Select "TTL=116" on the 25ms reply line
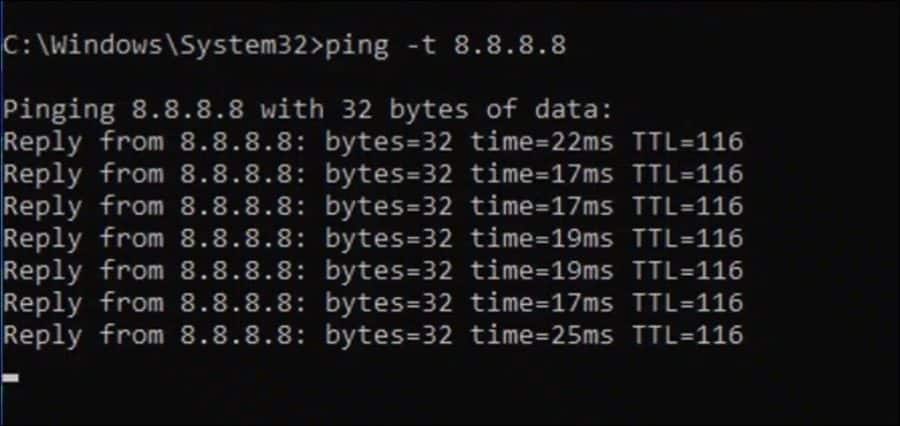Image resolution: width=900 pixels, height=426 pixels. pyautogui.click(x=687, y=334)
